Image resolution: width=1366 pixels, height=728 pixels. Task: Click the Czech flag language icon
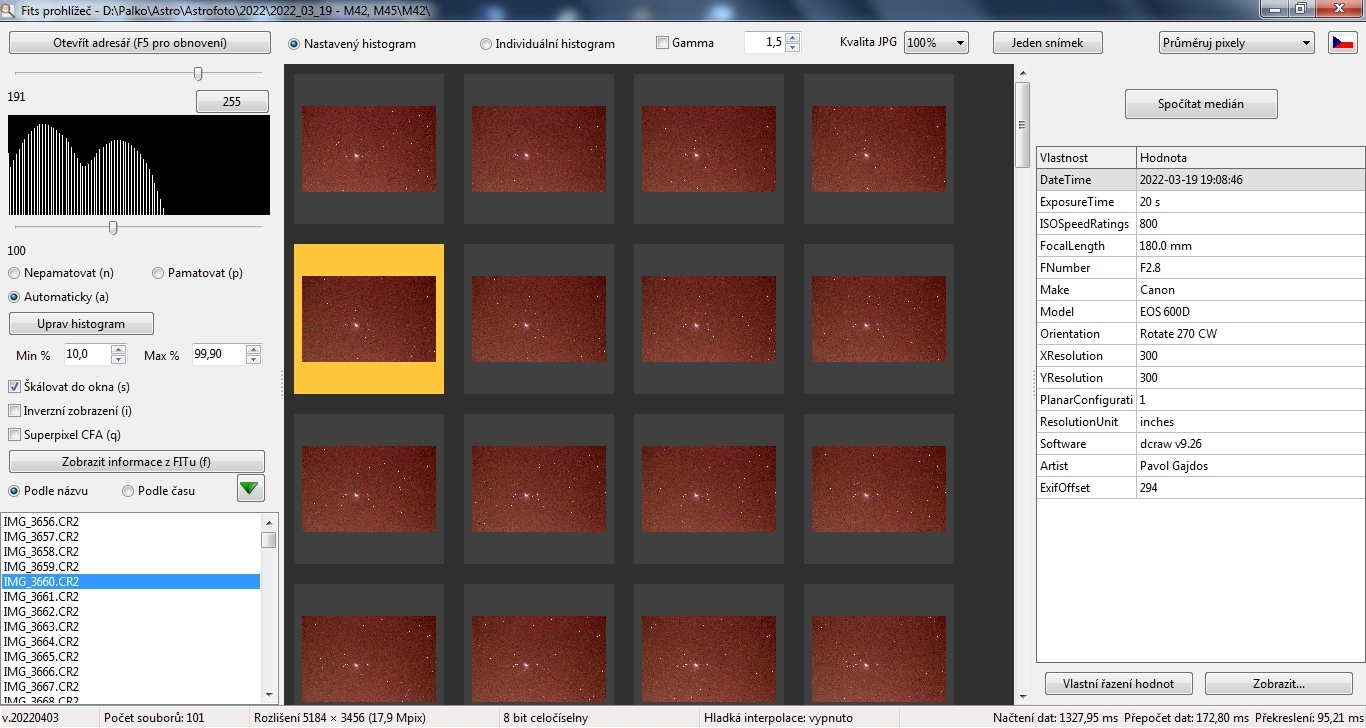point(1342,43)
